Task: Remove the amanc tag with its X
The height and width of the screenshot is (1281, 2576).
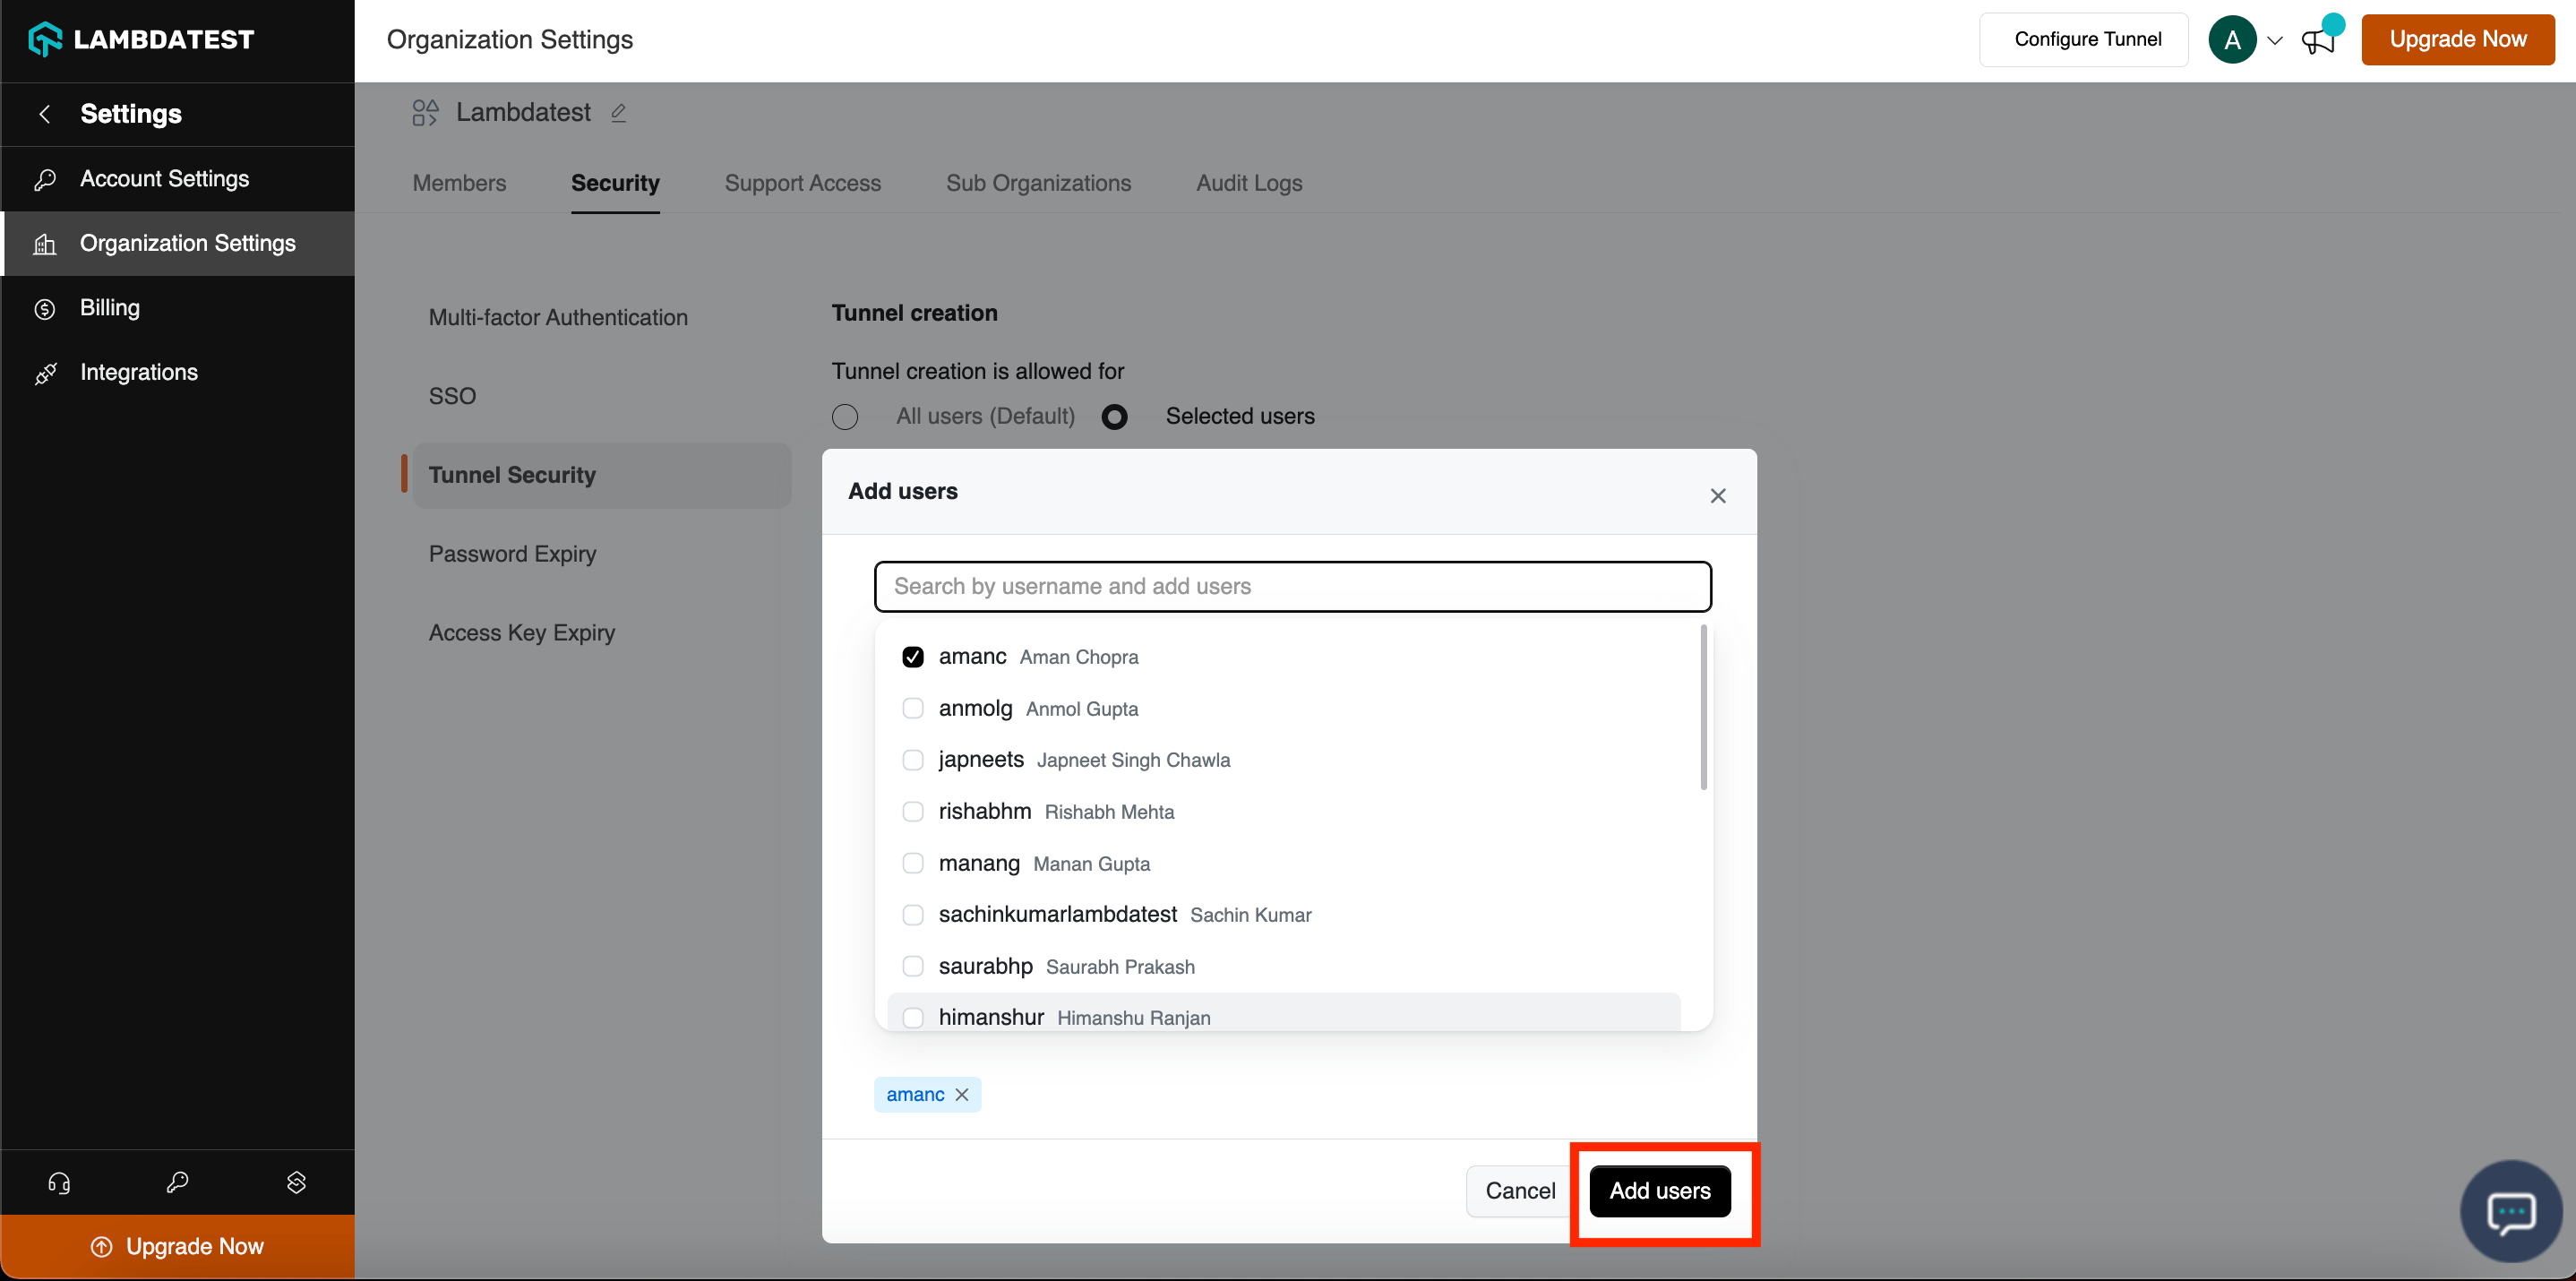Action: point(962,1094)
